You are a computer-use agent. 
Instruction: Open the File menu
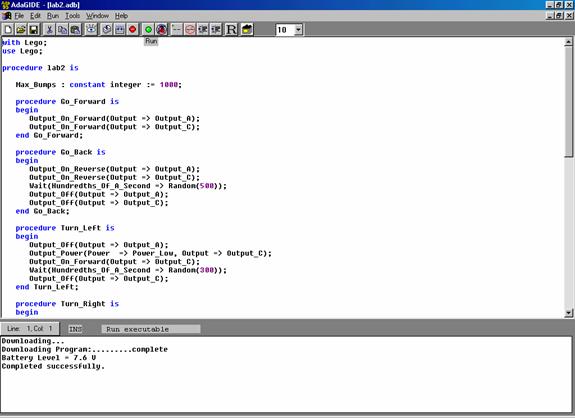(19, 16)
